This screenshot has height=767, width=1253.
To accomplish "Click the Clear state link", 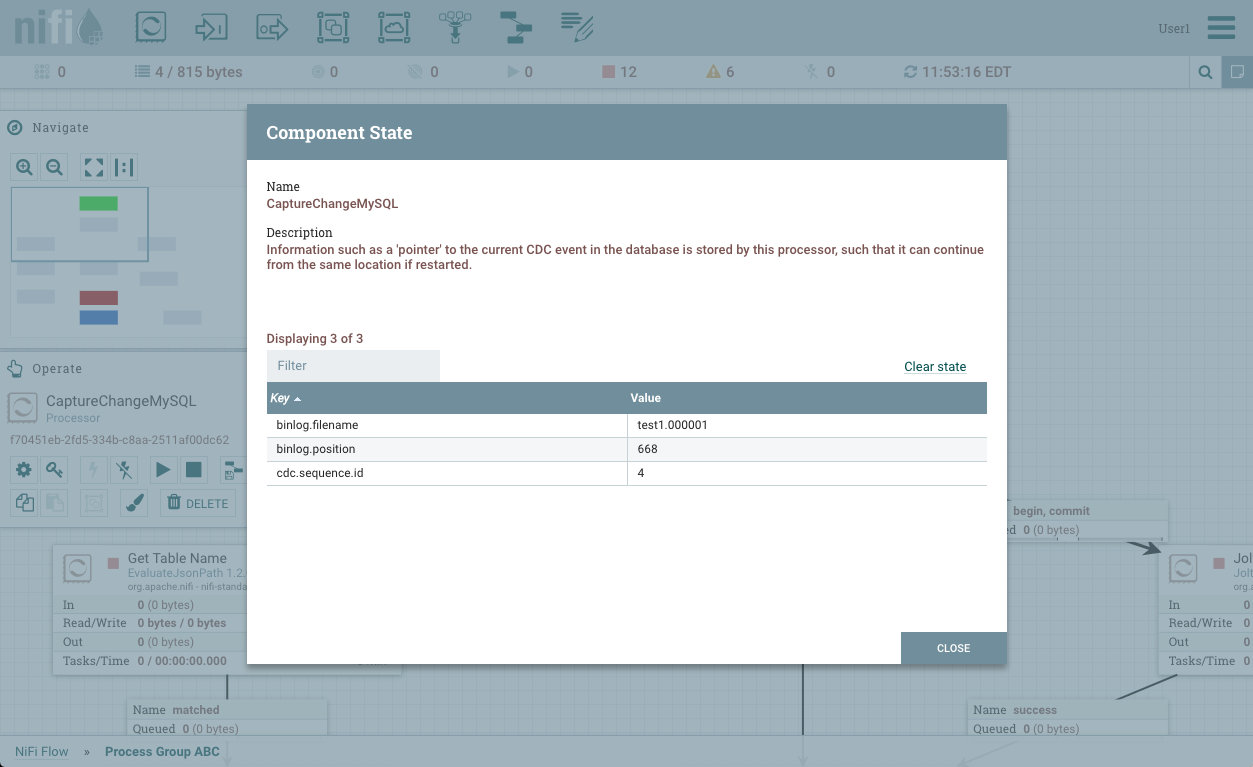I will [934, 366].
